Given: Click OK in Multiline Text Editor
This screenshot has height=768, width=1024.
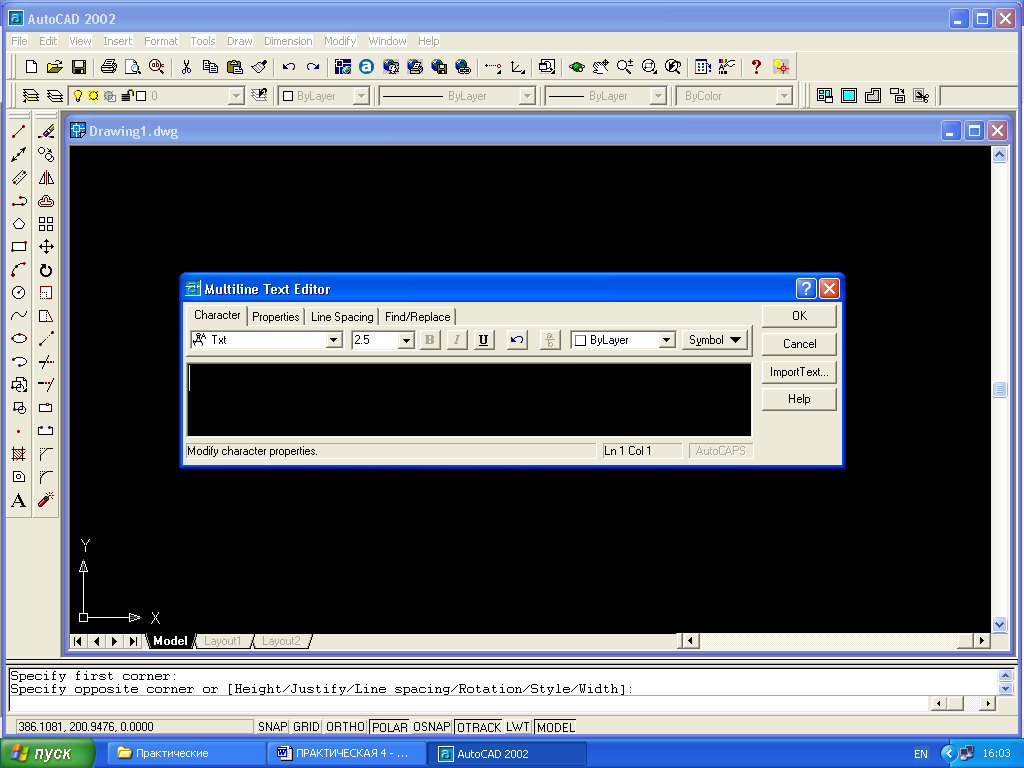Looking at the screenshot, I should [x=799, y=316].
